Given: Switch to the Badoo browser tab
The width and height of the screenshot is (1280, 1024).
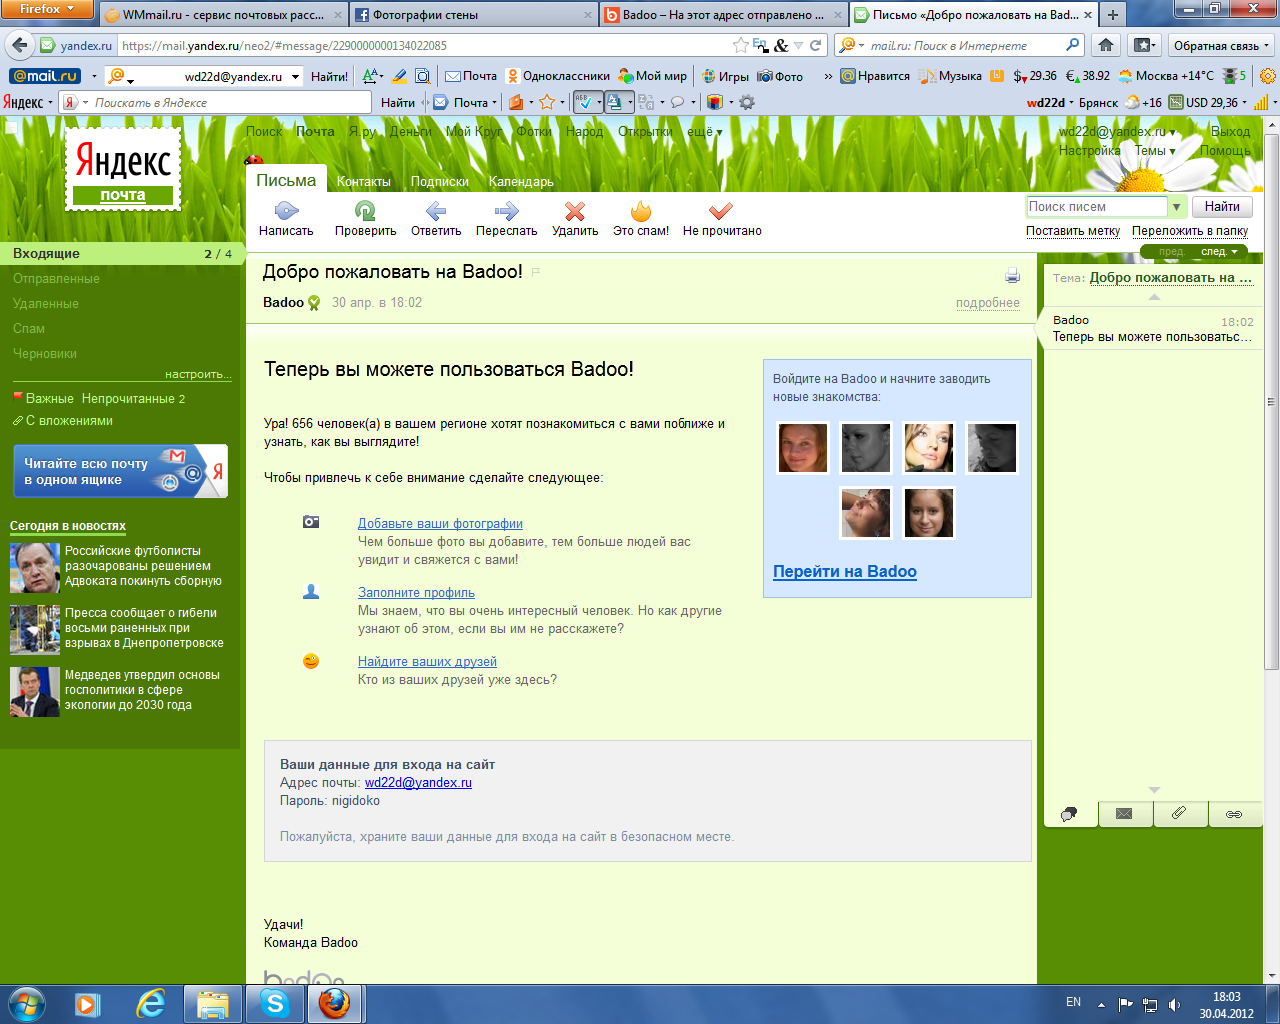Looking at the screenshot, I should (x=723, y=15).
